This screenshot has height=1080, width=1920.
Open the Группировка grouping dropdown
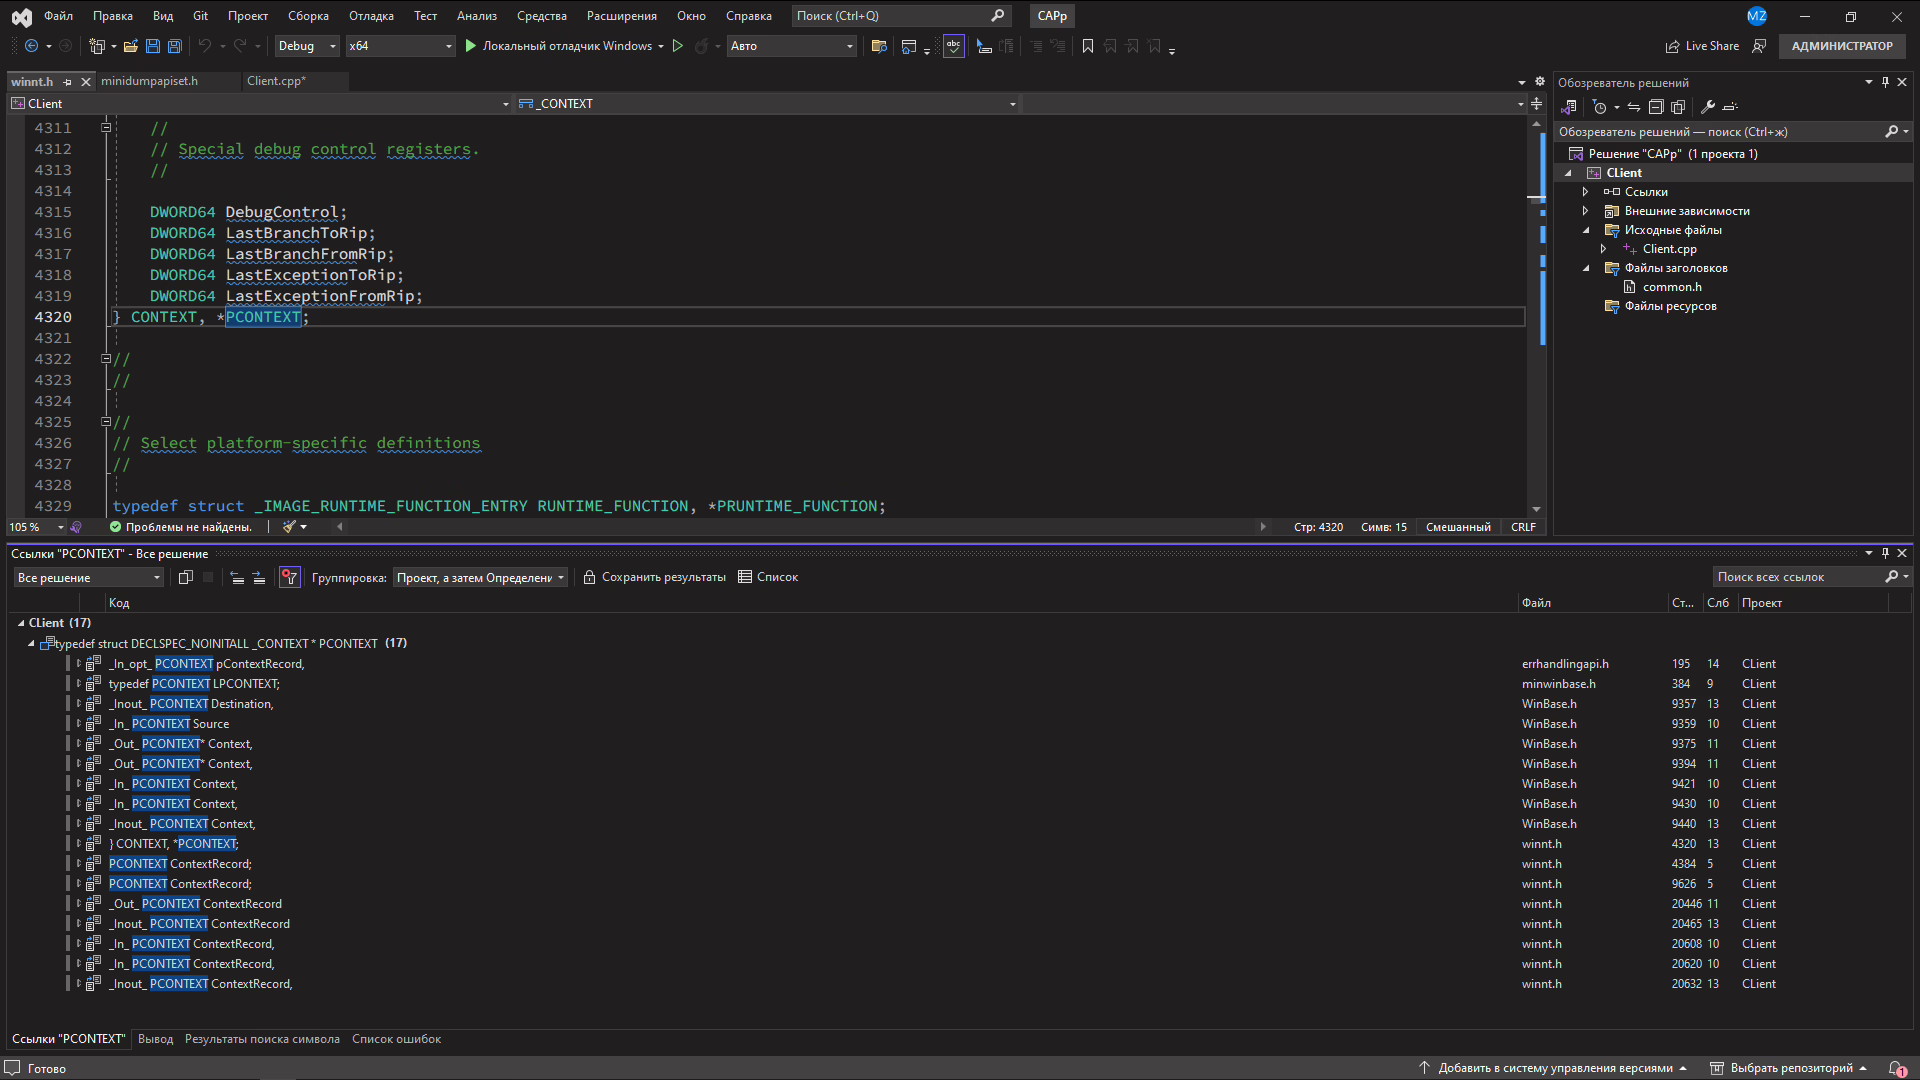pyautogui.click(x=480, y=578)
